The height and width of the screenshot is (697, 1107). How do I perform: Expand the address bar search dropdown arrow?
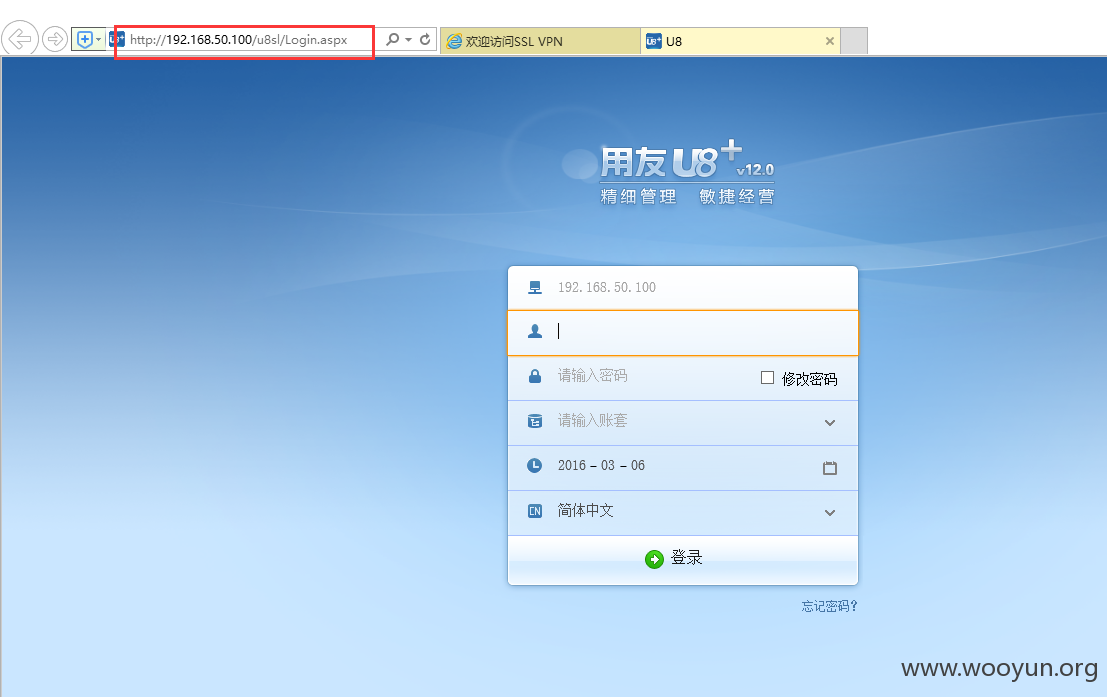(408, 40)
